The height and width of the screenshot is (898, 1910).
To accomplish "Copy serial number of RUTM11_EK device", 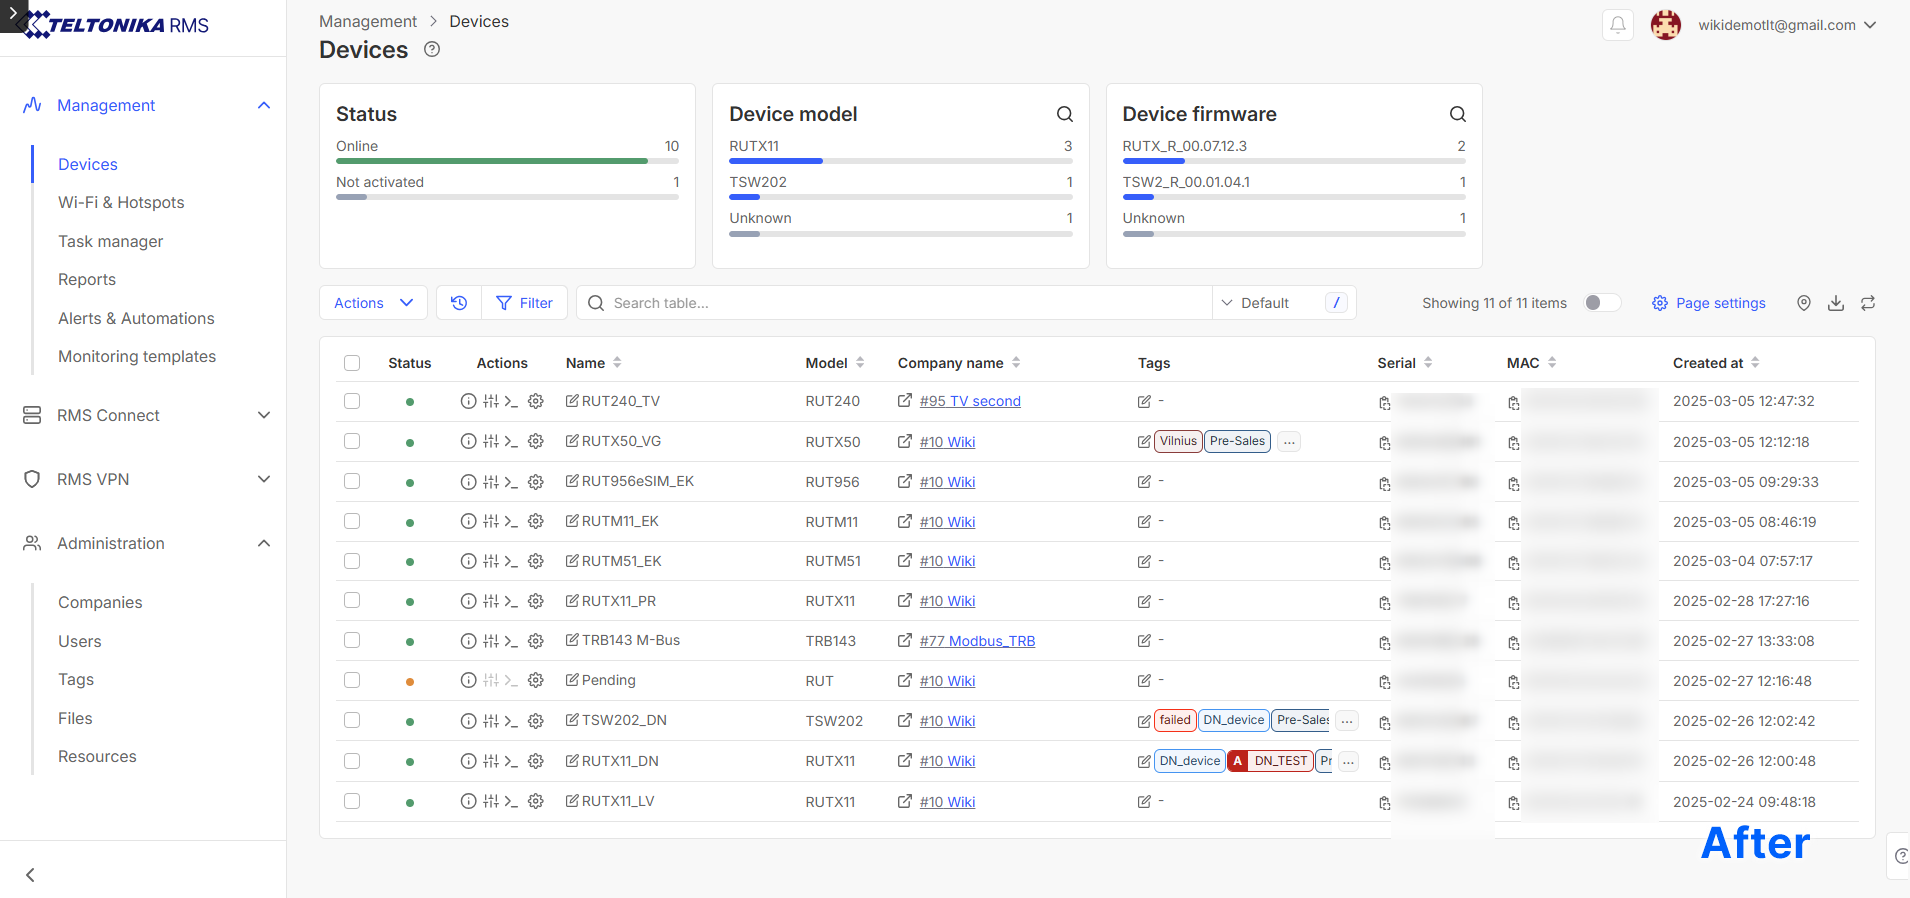I will click(x=1384, y=523).
